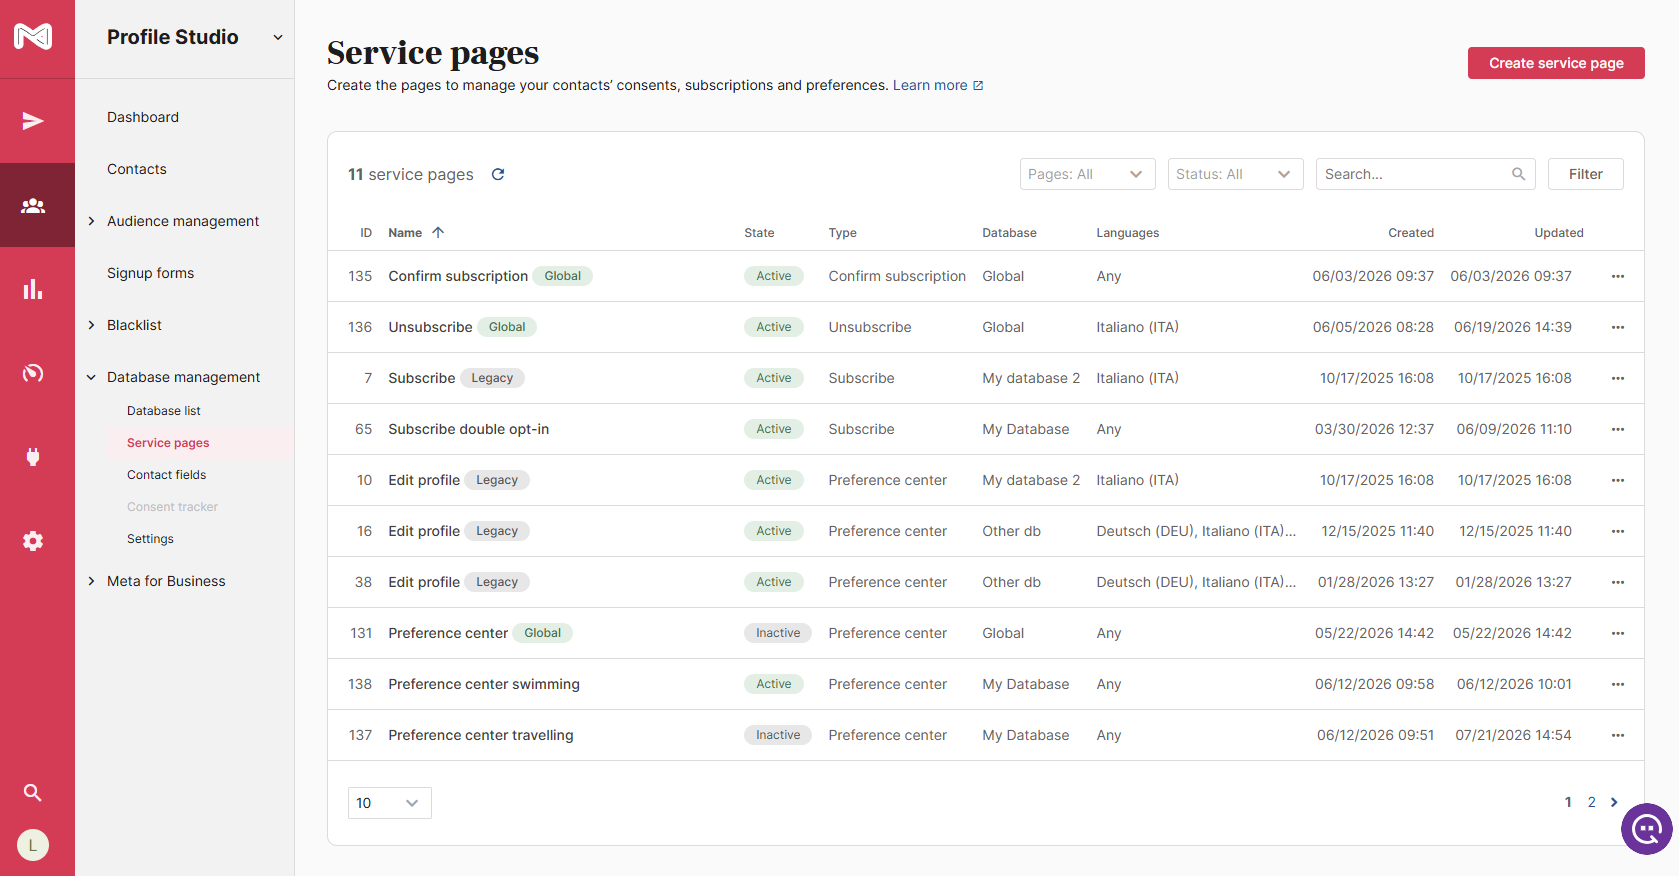Click the Type column header
Image resolution: width=1679 pixels, height=876 pixels.
pyautogui.click(x=842, y=233)
